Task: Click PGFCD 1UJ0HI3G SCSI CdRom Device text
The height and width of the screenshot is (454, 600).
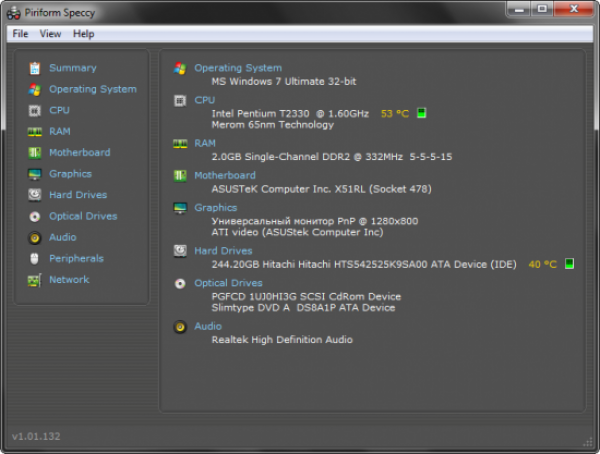Action: point(306,297)
